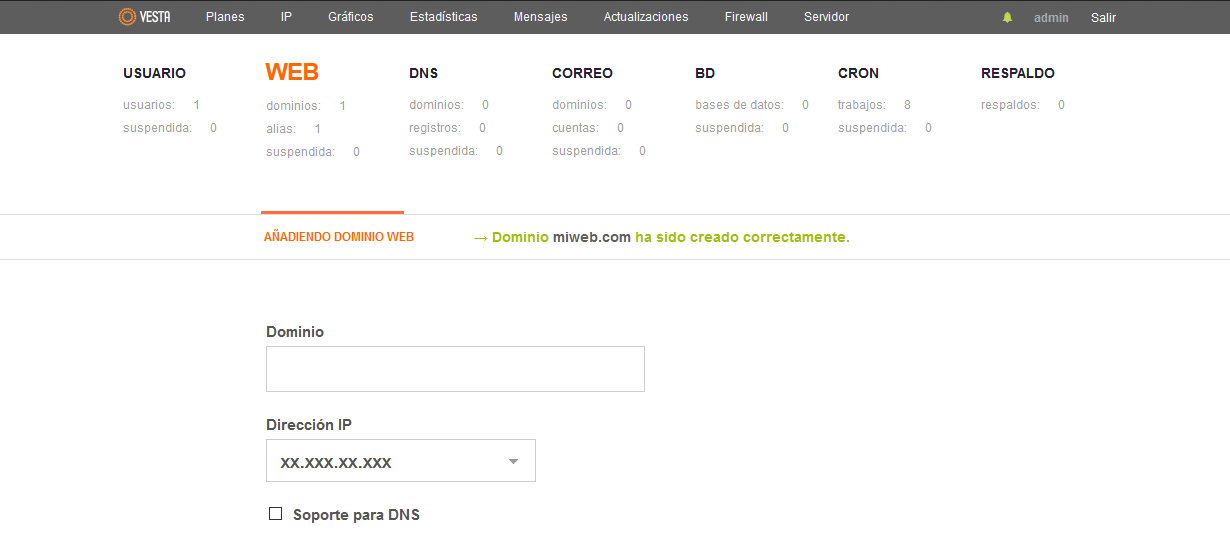Click 'dominios: 1' under WEB
The height and width of the screenshot is (537, 1230).
tap(306, 106)
